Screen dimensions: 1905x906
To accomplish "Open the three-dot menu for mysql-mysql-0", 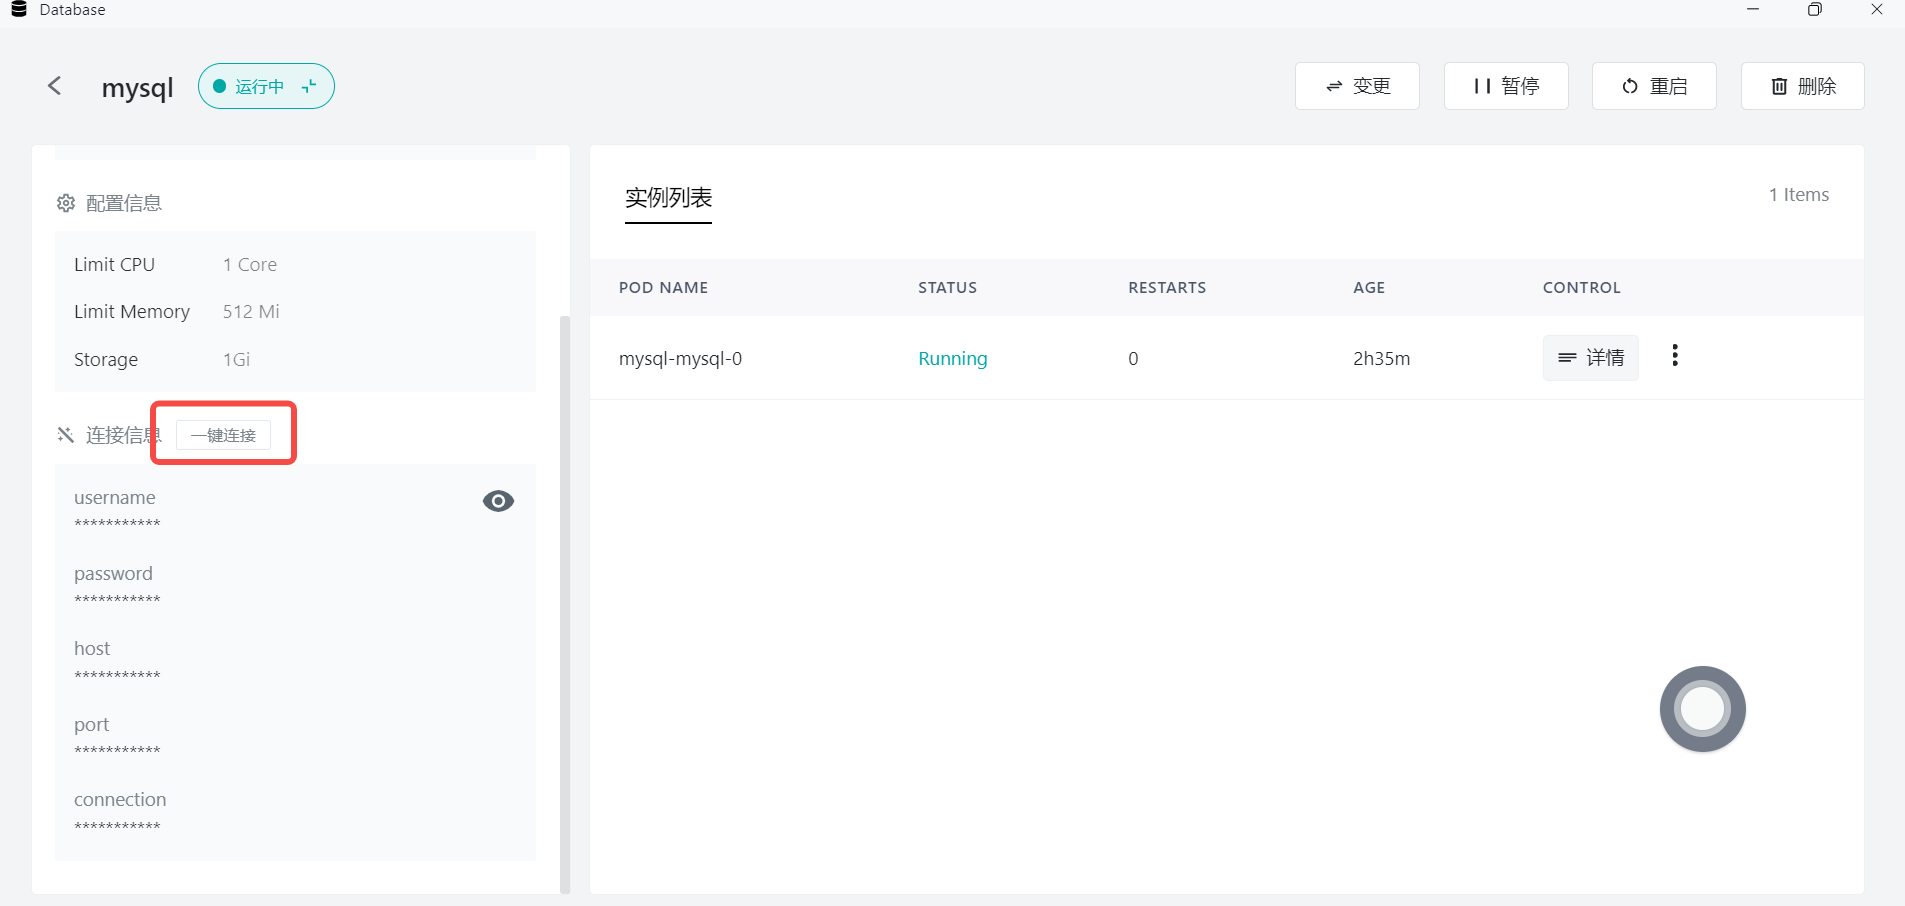I will (x=1674, y=357).
